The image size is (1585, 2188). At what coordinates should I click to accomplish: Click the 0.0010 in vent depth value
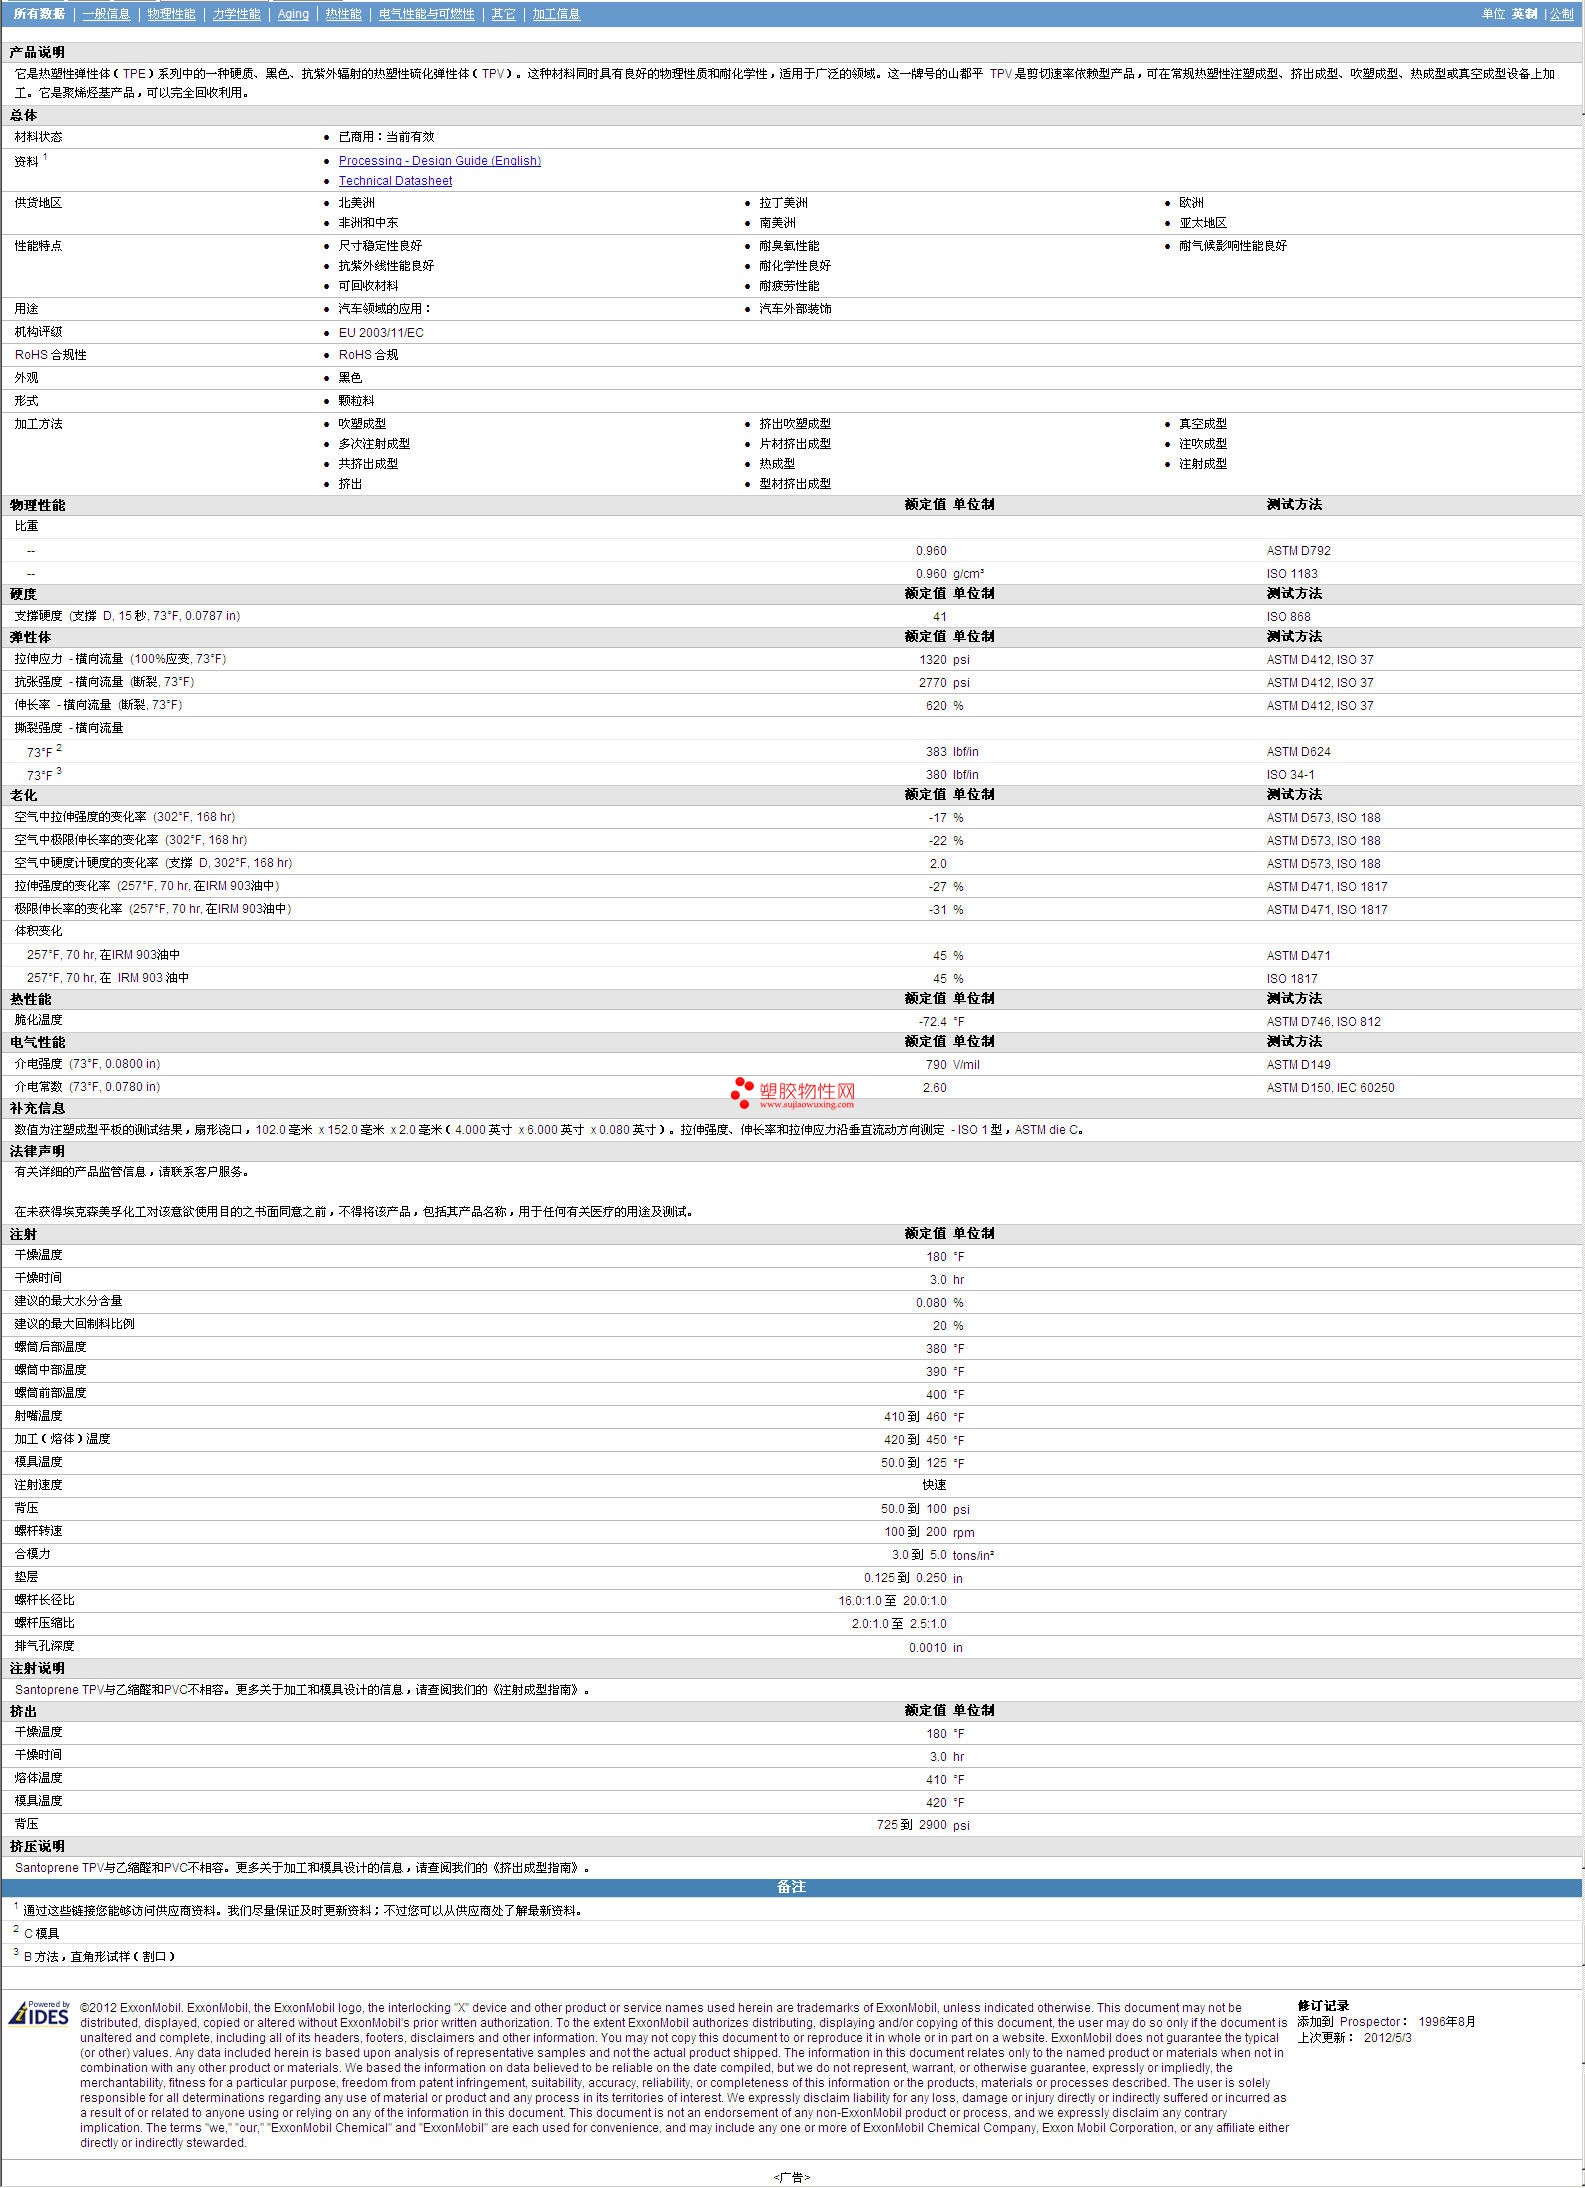pos(936,1648)
